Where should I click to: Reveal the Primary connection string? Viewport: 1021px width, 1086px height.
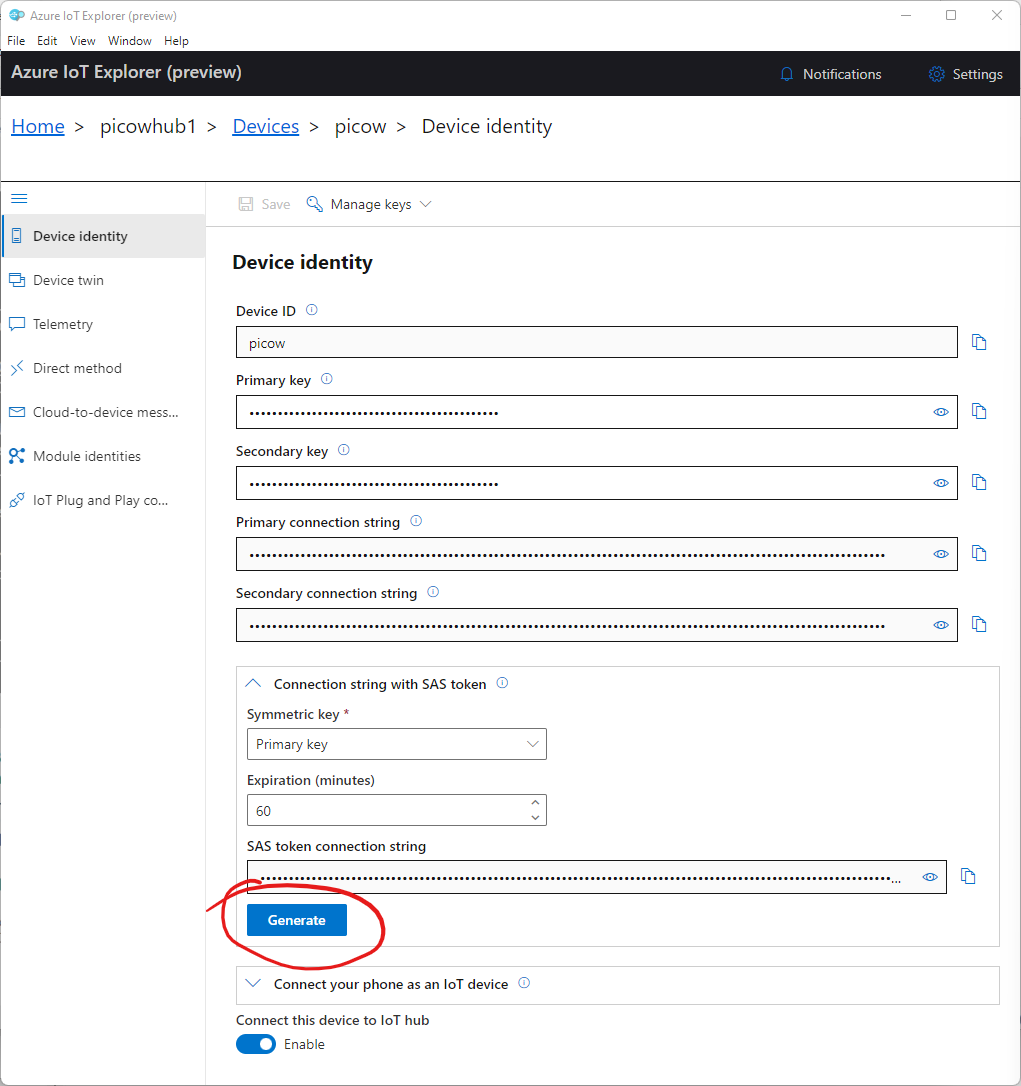941,554
